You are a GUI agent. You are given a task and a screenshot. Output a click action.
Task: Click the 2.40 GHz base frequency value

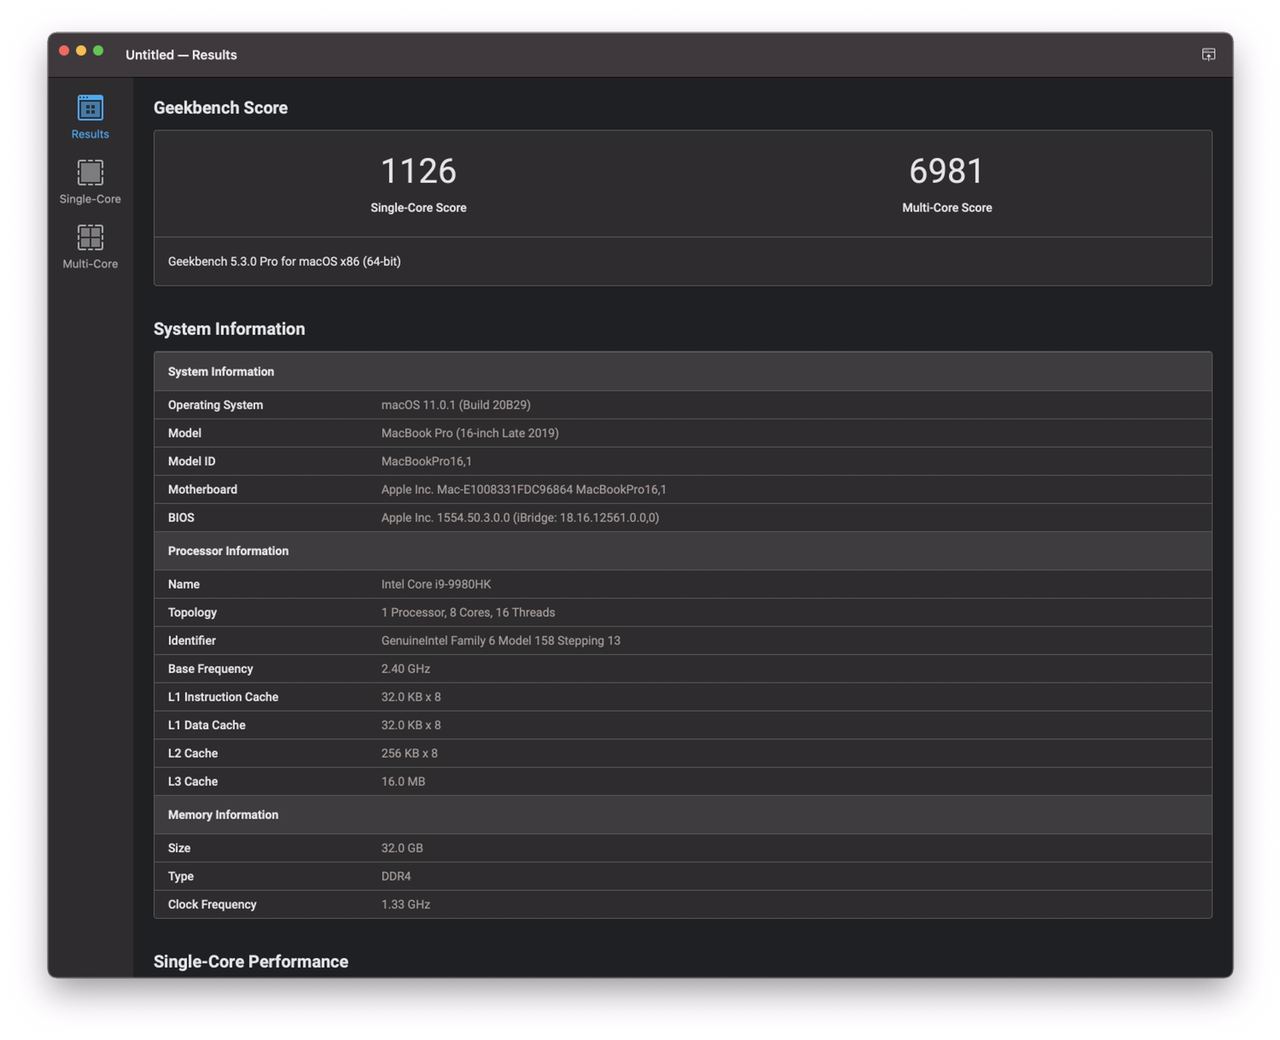[x=405, y=668]
